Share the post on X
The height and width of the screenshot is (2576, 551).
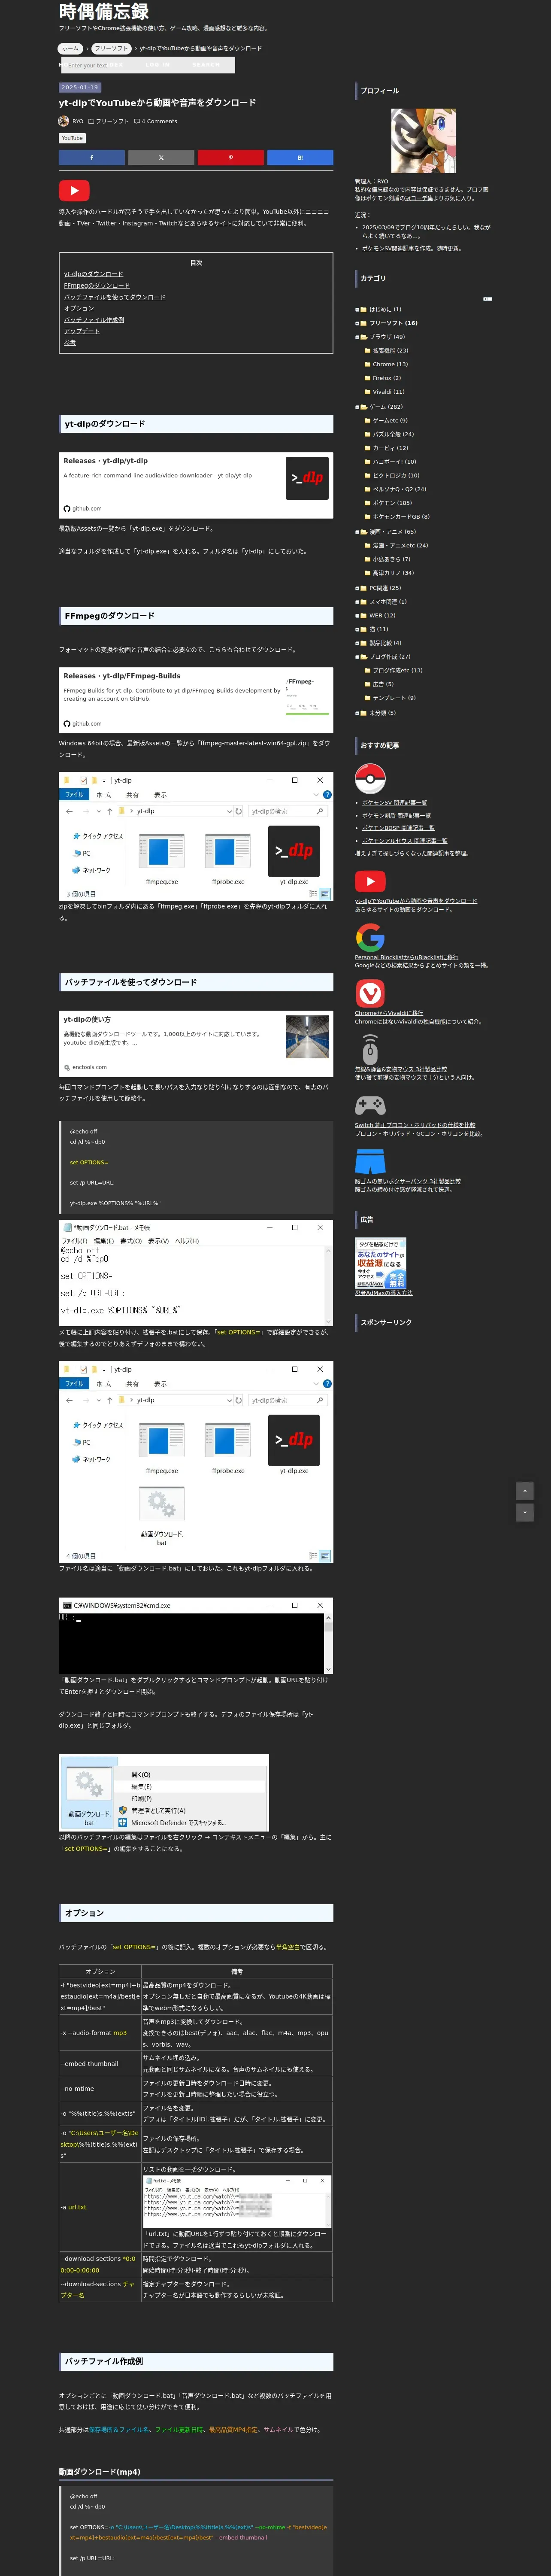[x=161, y=157]
